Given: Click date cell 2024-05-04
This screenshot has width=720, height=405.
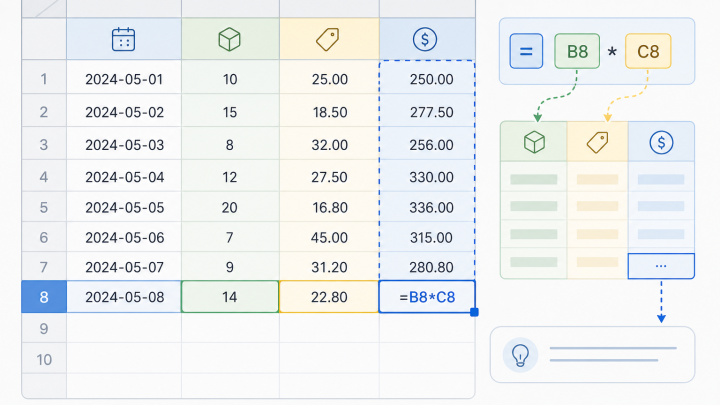Looking at the screenshot, I should (x=124, y=177).
